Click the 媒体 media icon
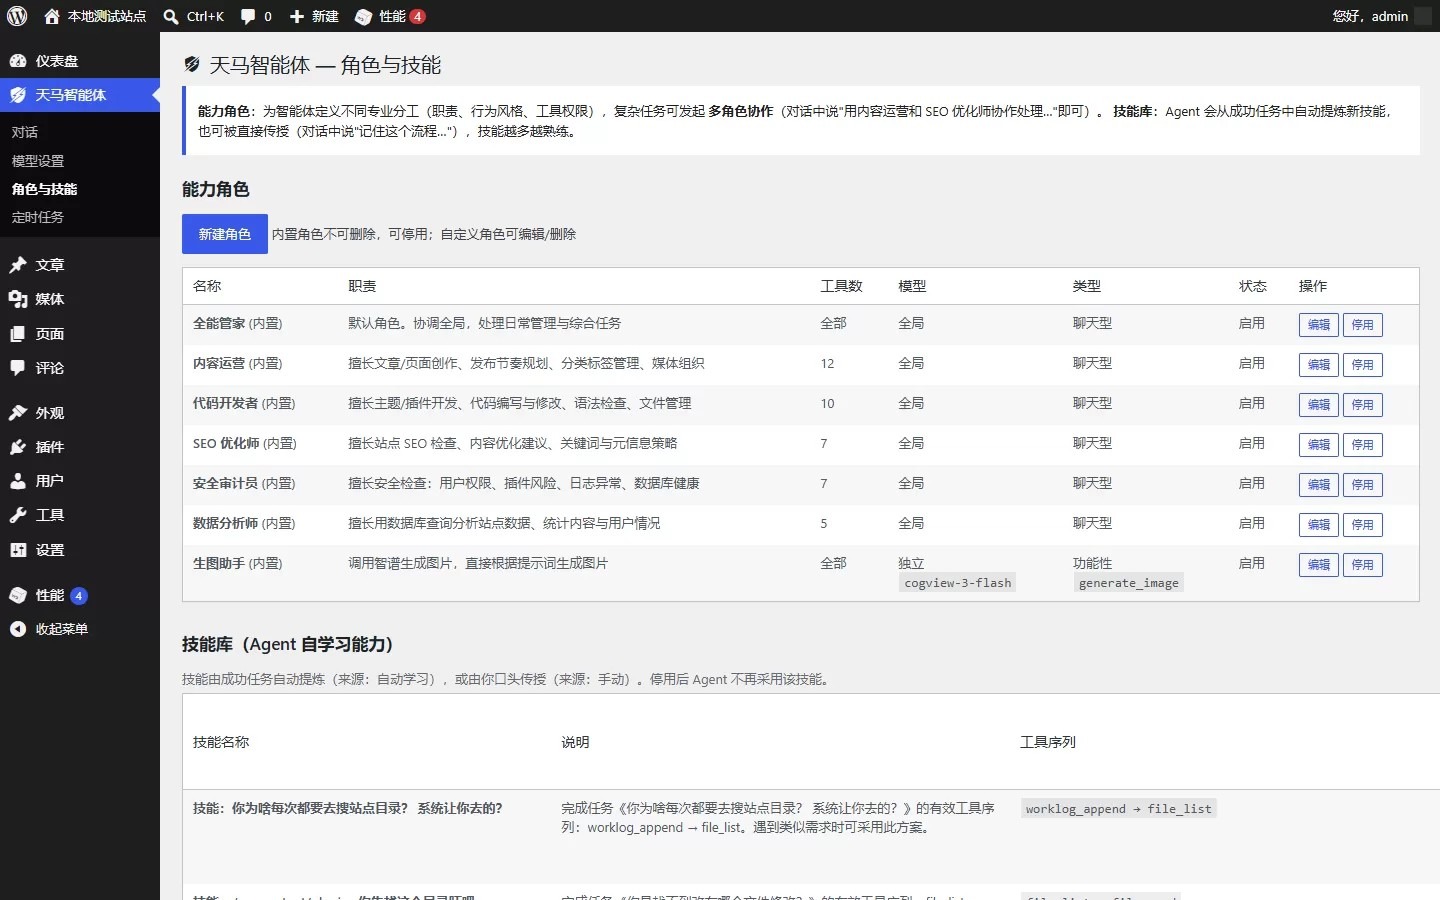The width and height of the screenshot is (1440, 900). 18,299
